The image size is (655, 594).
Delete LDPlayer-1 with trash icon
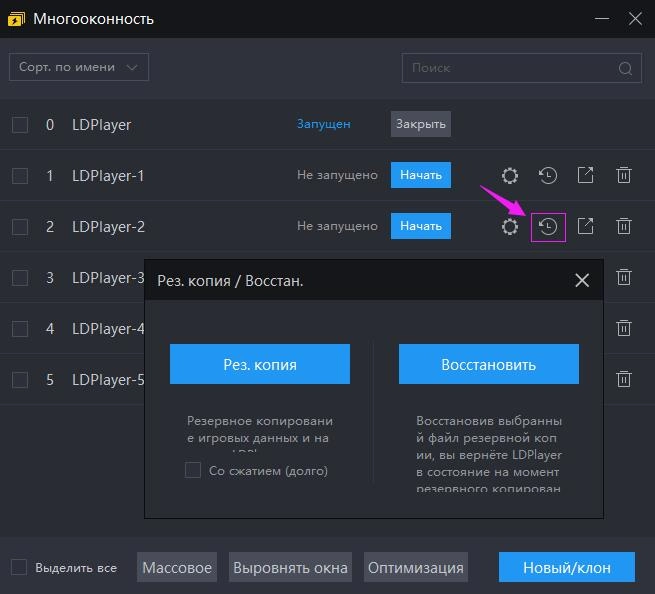tap(624, 176)
